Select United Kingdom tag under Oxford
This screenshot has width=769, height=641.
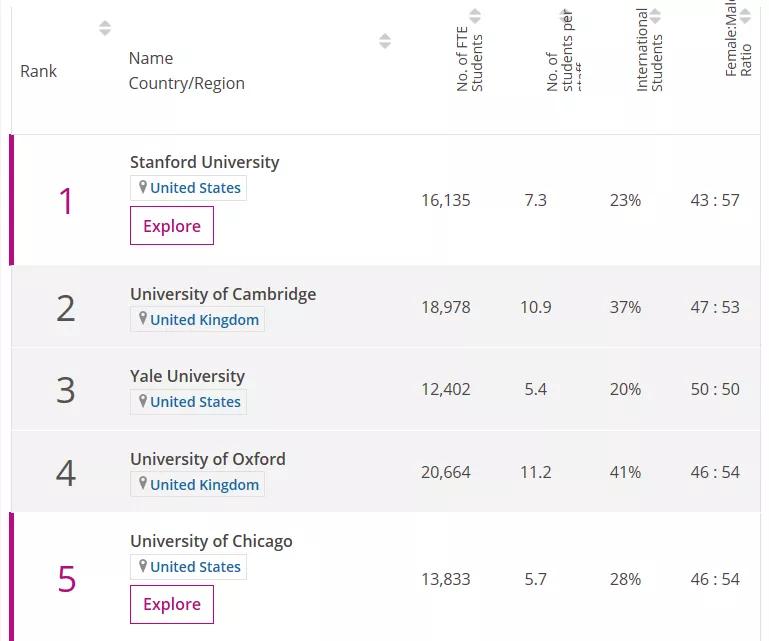204,485
